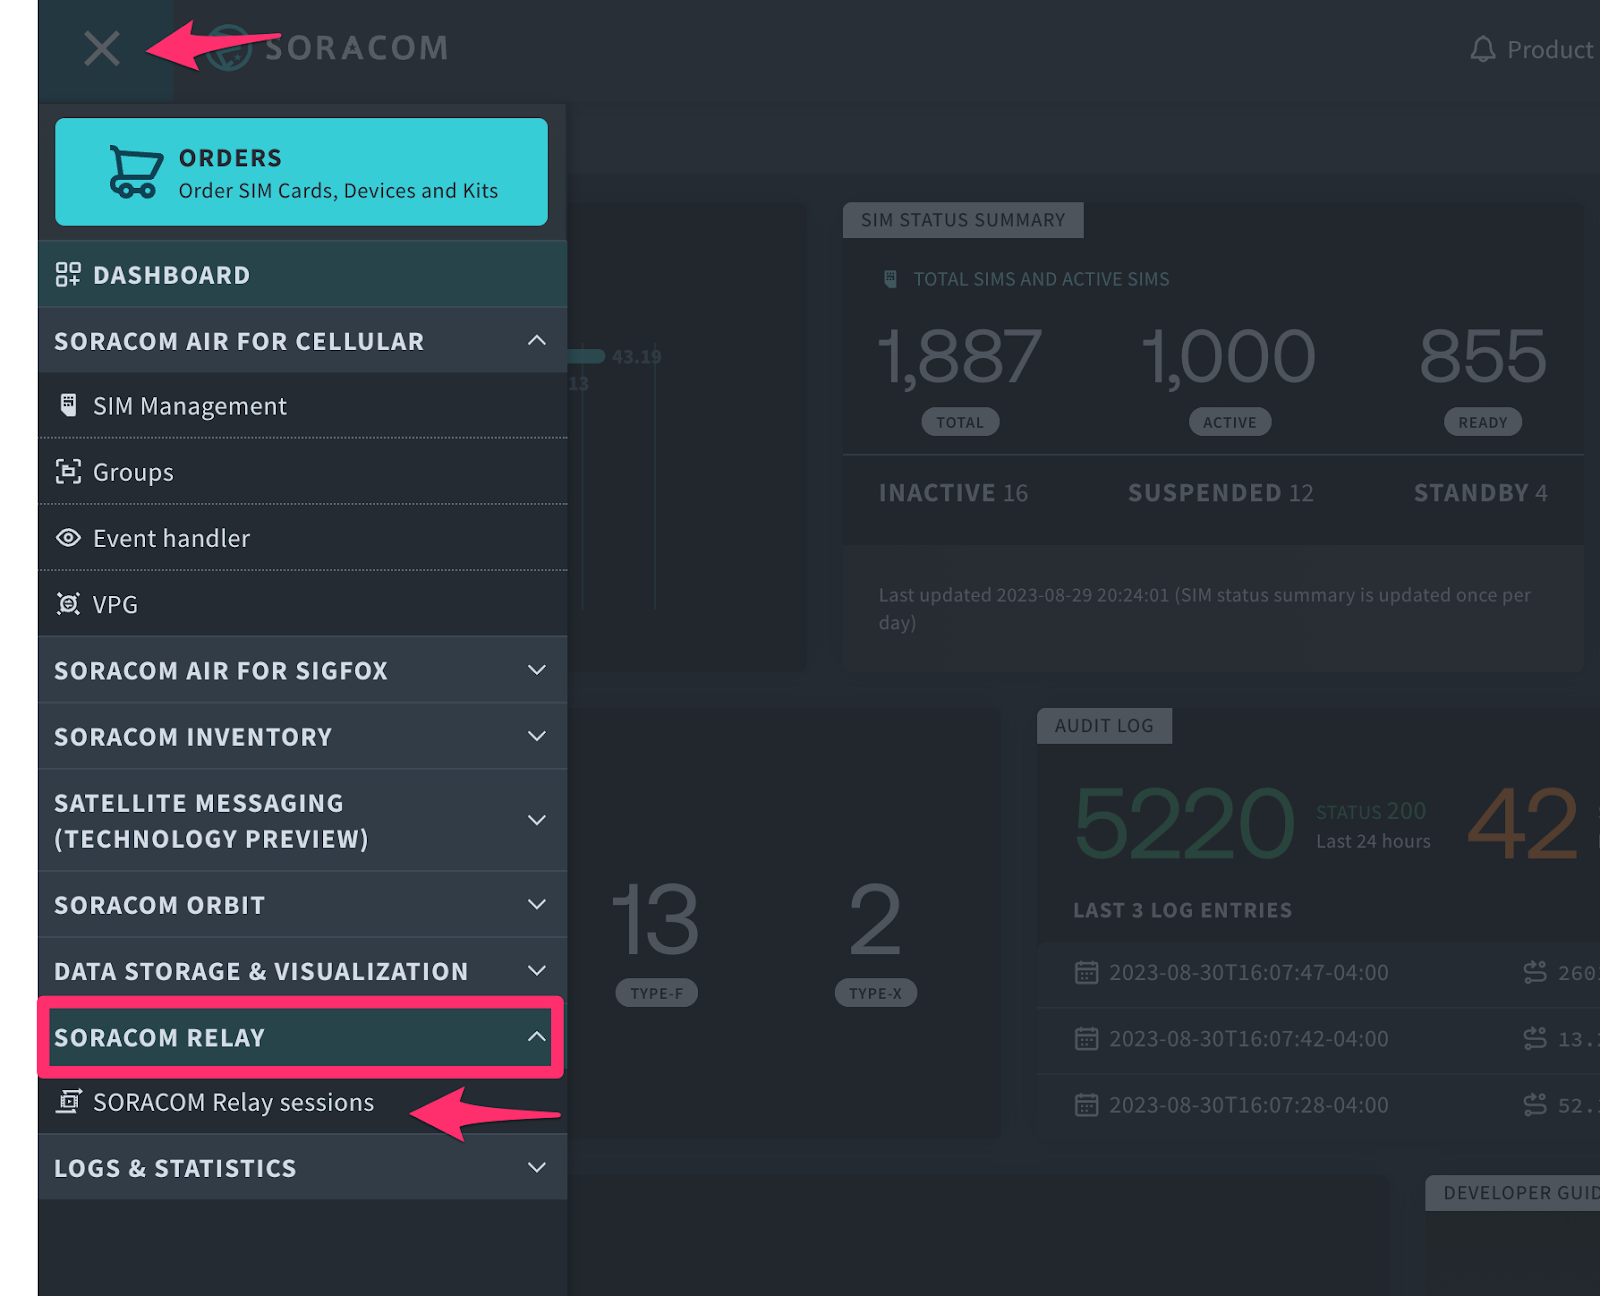The image size is (1600, 1296).
Task: Open Groups via its grid icon
Action: (x=68, y=471)
